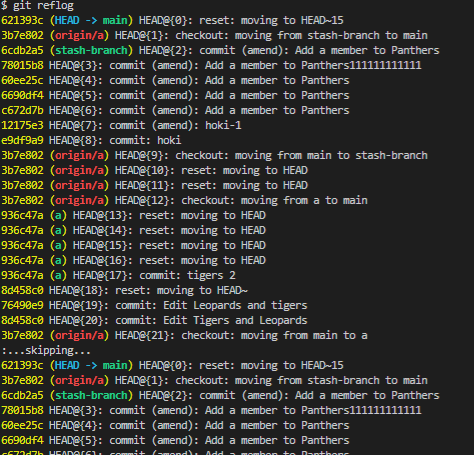Click the (a) branch label in HEAD@{13} row
The image size is (474, 455).
click(x=58, y=215)
